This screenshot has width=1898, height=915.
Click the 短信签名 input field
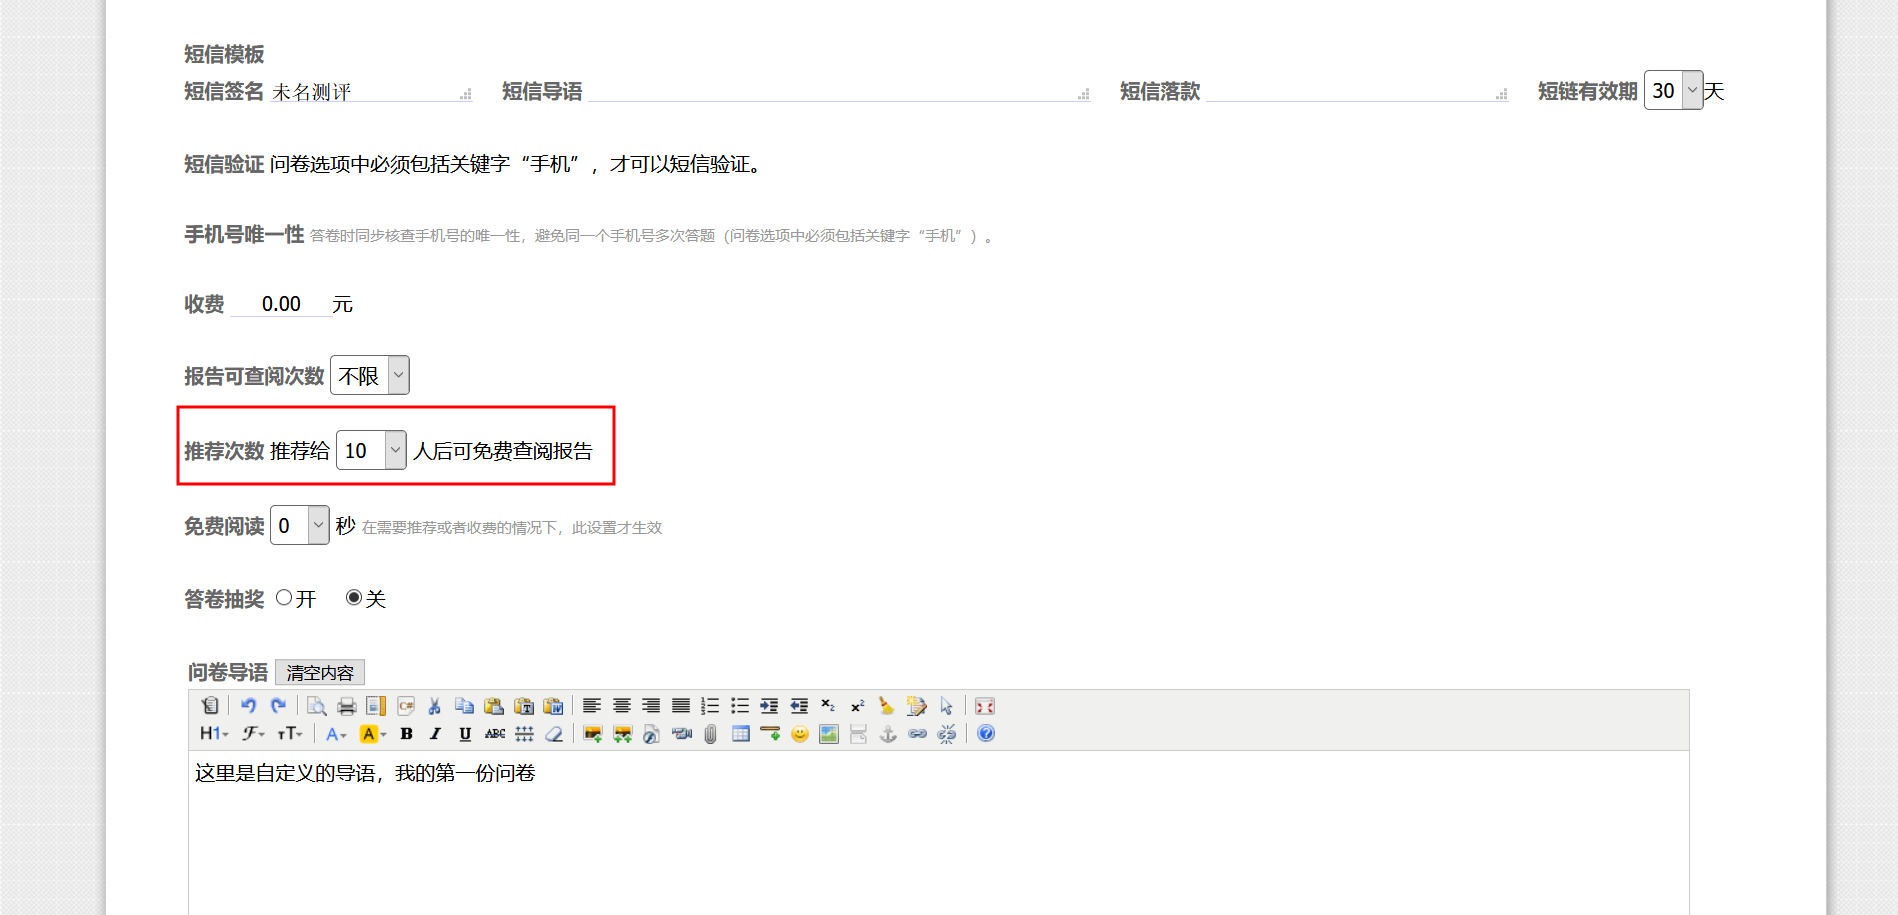(371, 91)
